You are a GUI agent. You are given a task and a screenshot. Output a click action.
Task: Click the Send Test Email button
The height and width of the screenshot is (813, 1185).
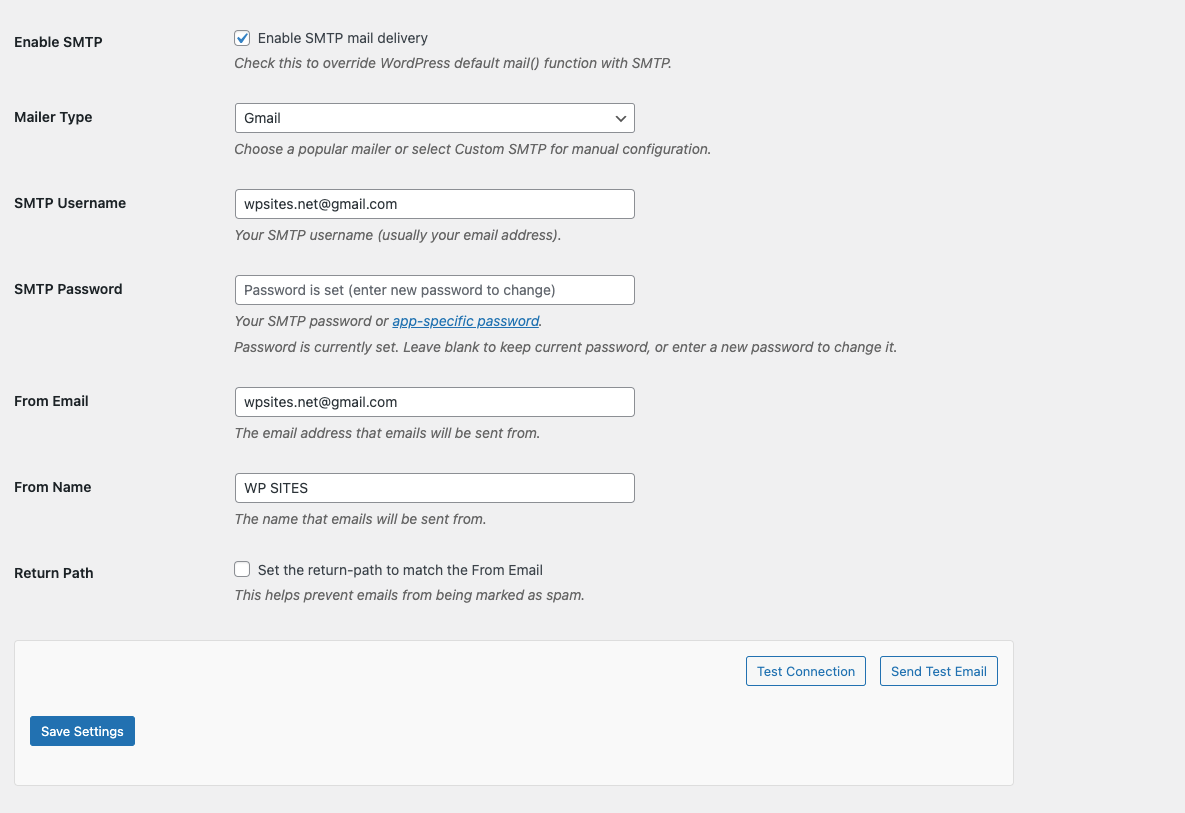point(938,671)
